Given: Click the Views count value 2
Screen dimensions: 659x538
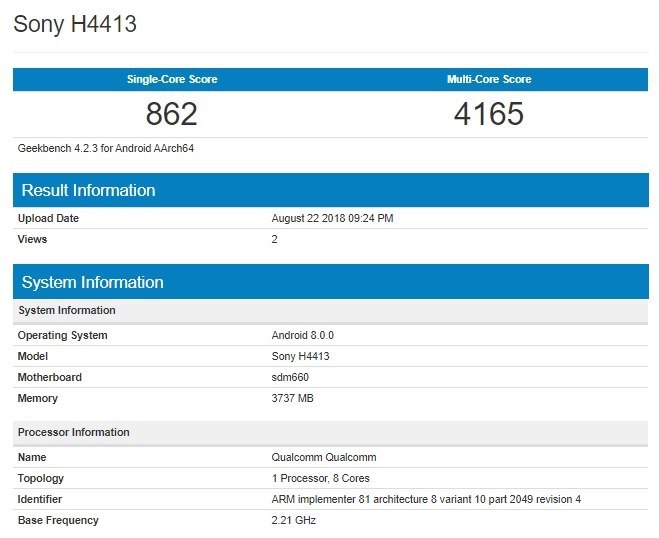Looking at the screenshot, I should [x=274, y=239].
